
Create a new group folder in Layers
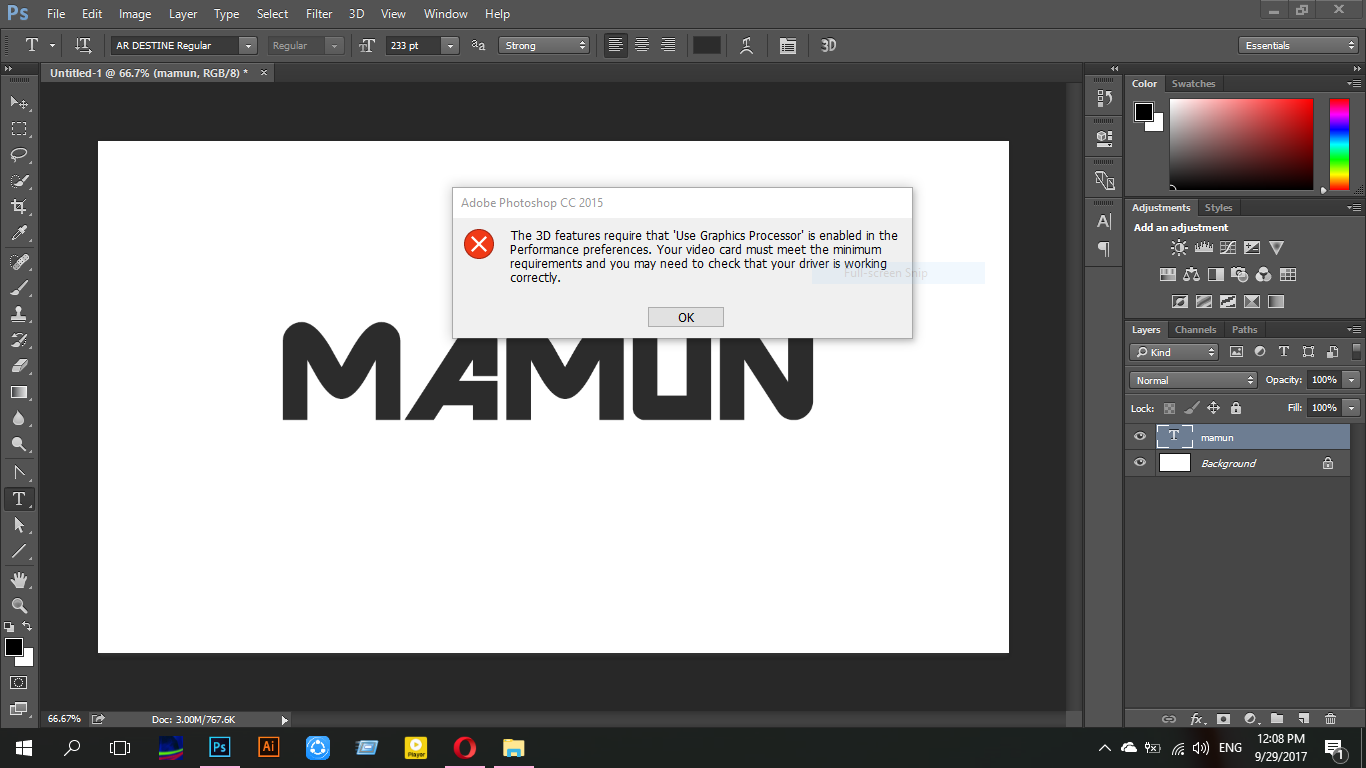coord(1277,718)
